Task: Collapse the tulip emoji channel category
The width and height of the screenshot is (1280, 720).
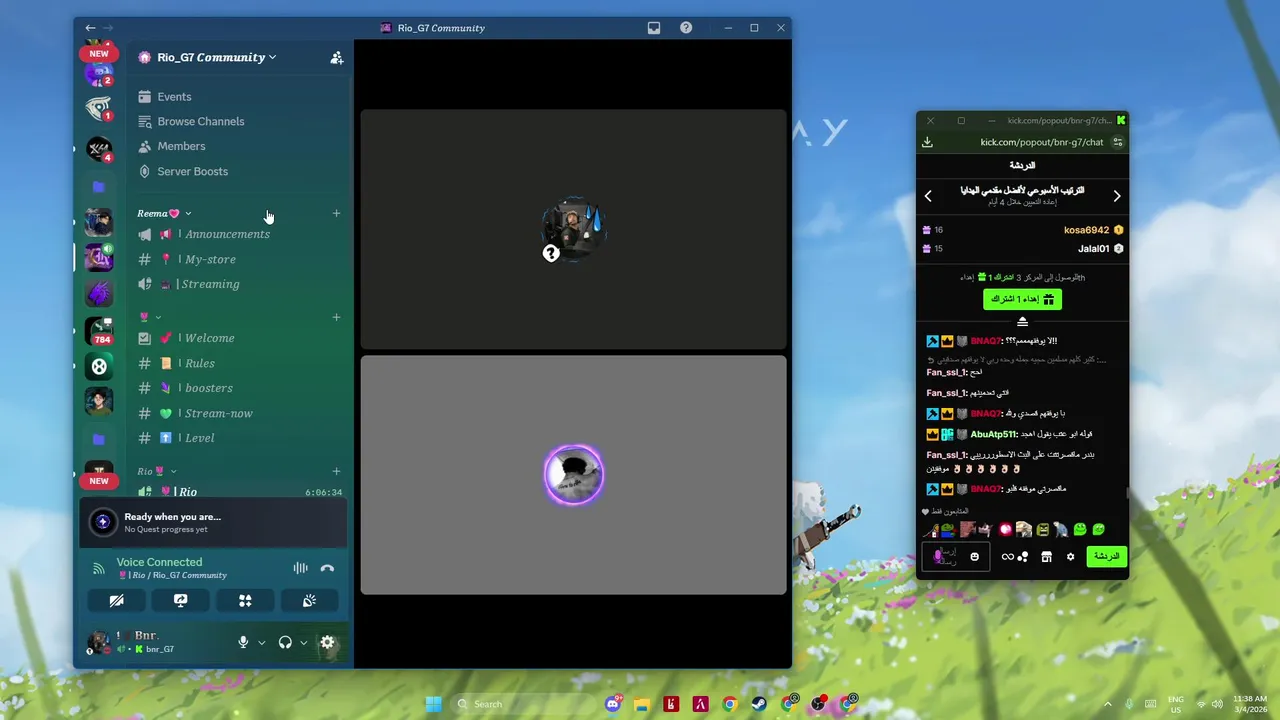Action: point(150,317)
